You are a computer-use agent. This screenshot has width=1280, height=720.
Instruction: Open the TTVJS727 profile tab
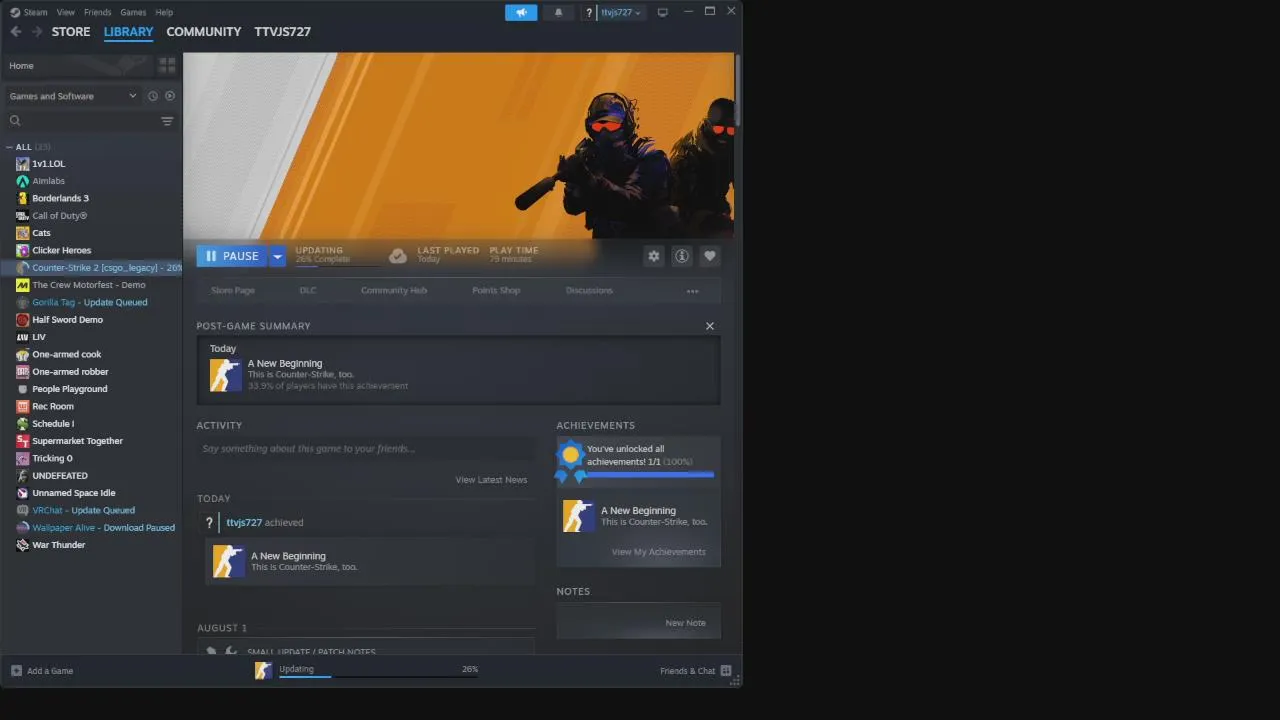tap(283, 32)
